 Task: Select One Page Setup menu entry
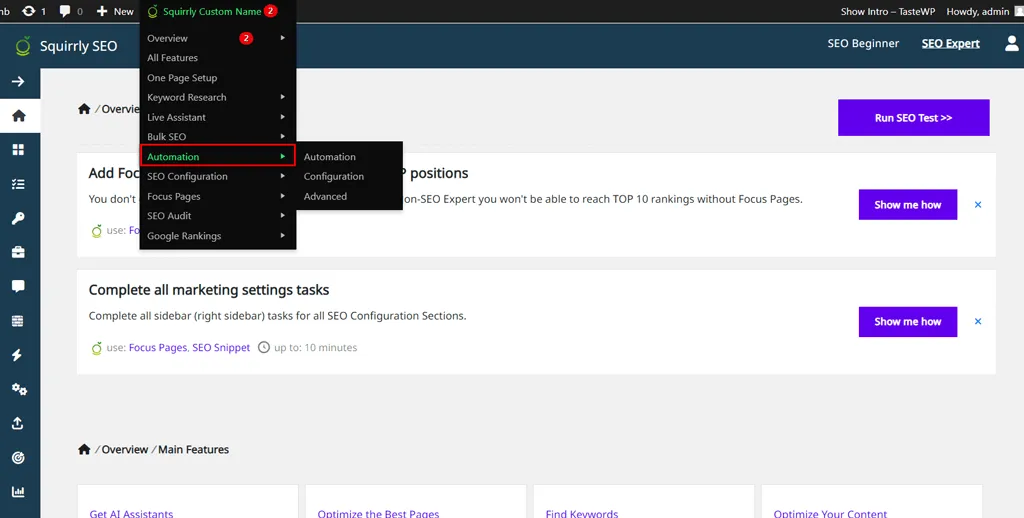tap(182, 78)
